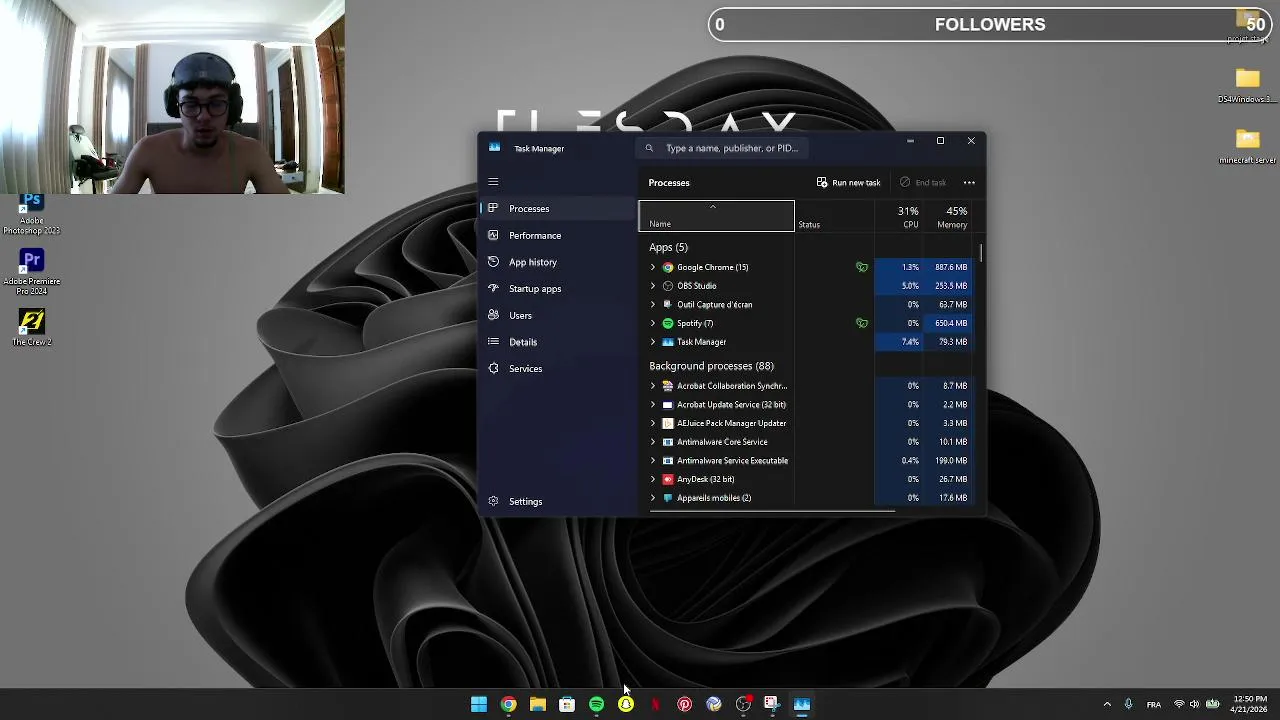The image size is (1280, 720).
Task: Open Microsoft Store from the taskbar
Action: (567, 705)
